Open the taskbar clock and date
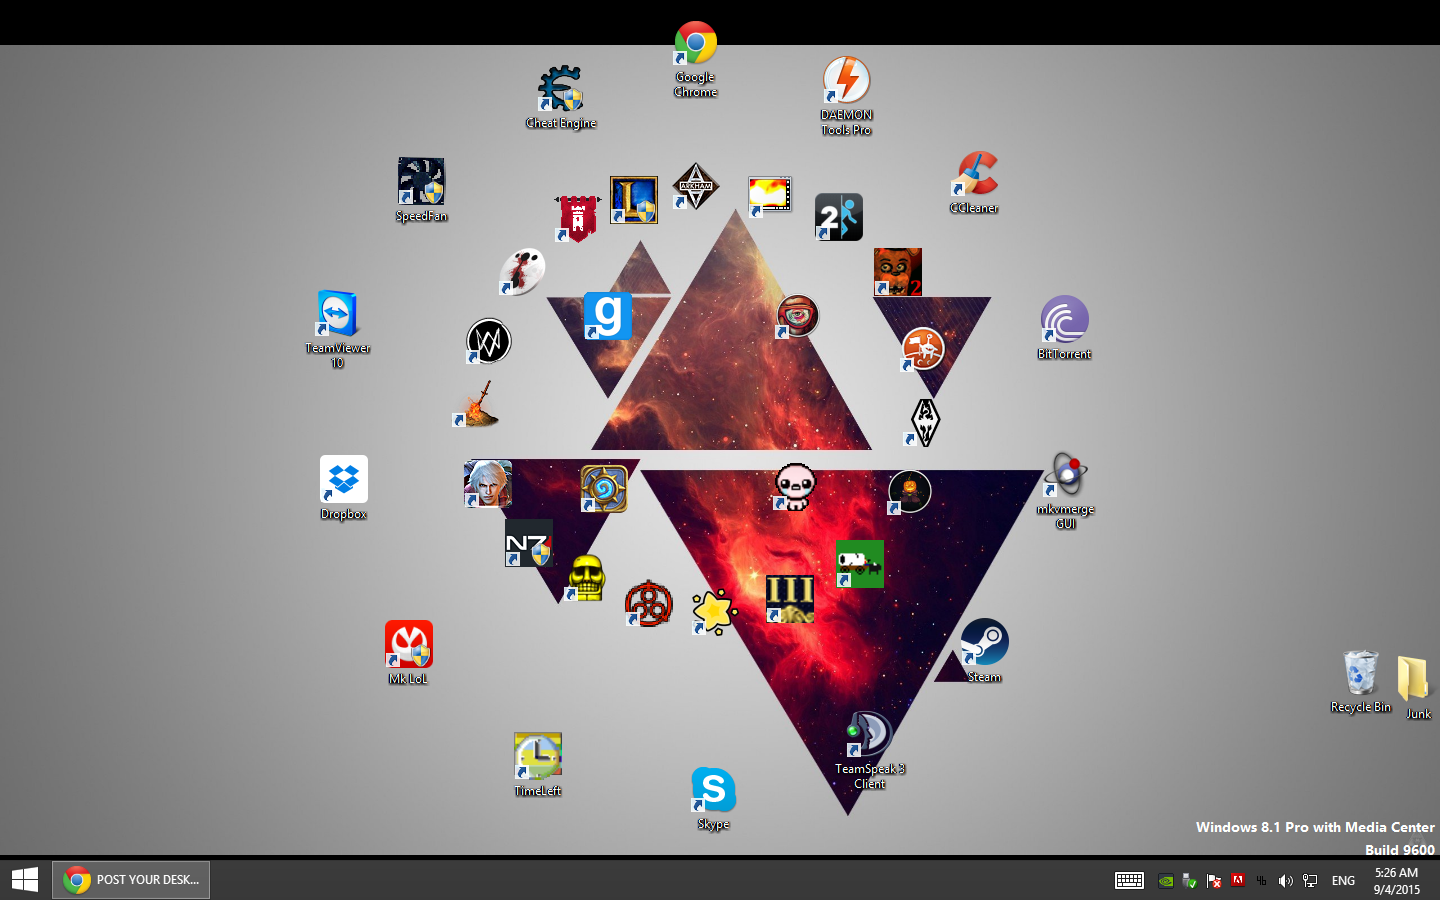Screen dimensions: 1440x900 pos(1396,881)
